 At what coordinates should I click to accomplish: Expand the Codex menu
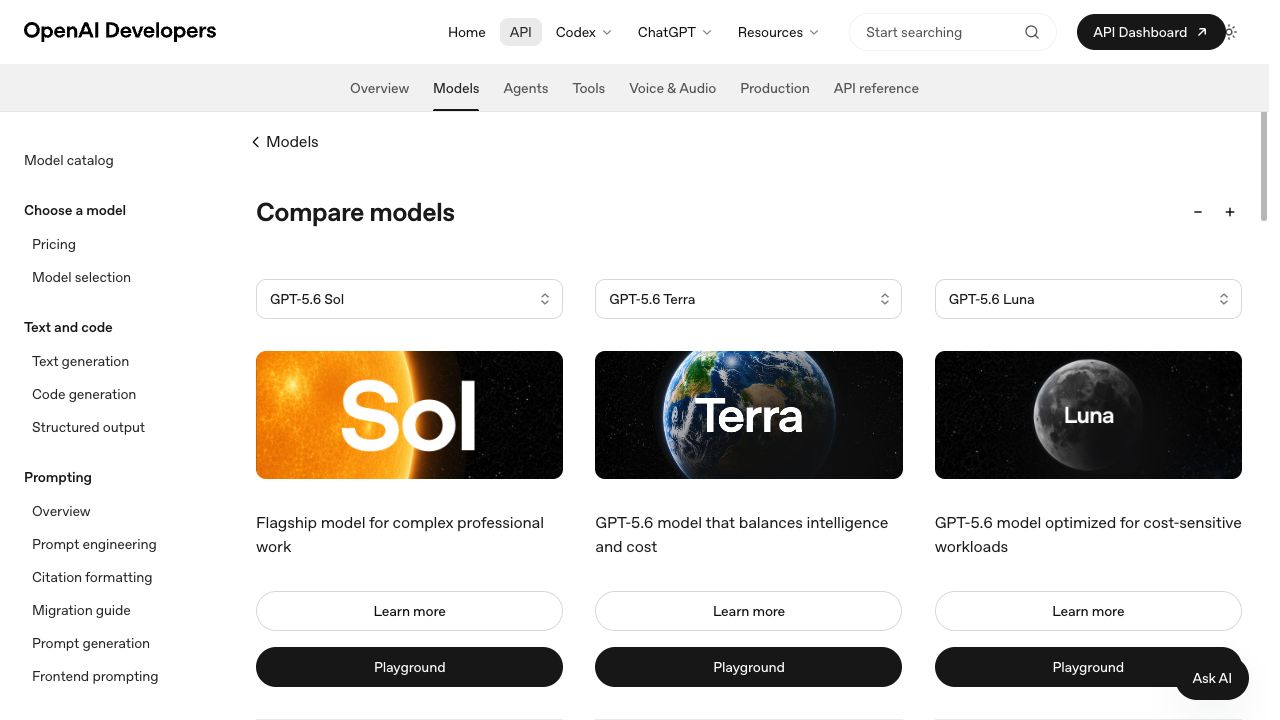pos(584,32)
